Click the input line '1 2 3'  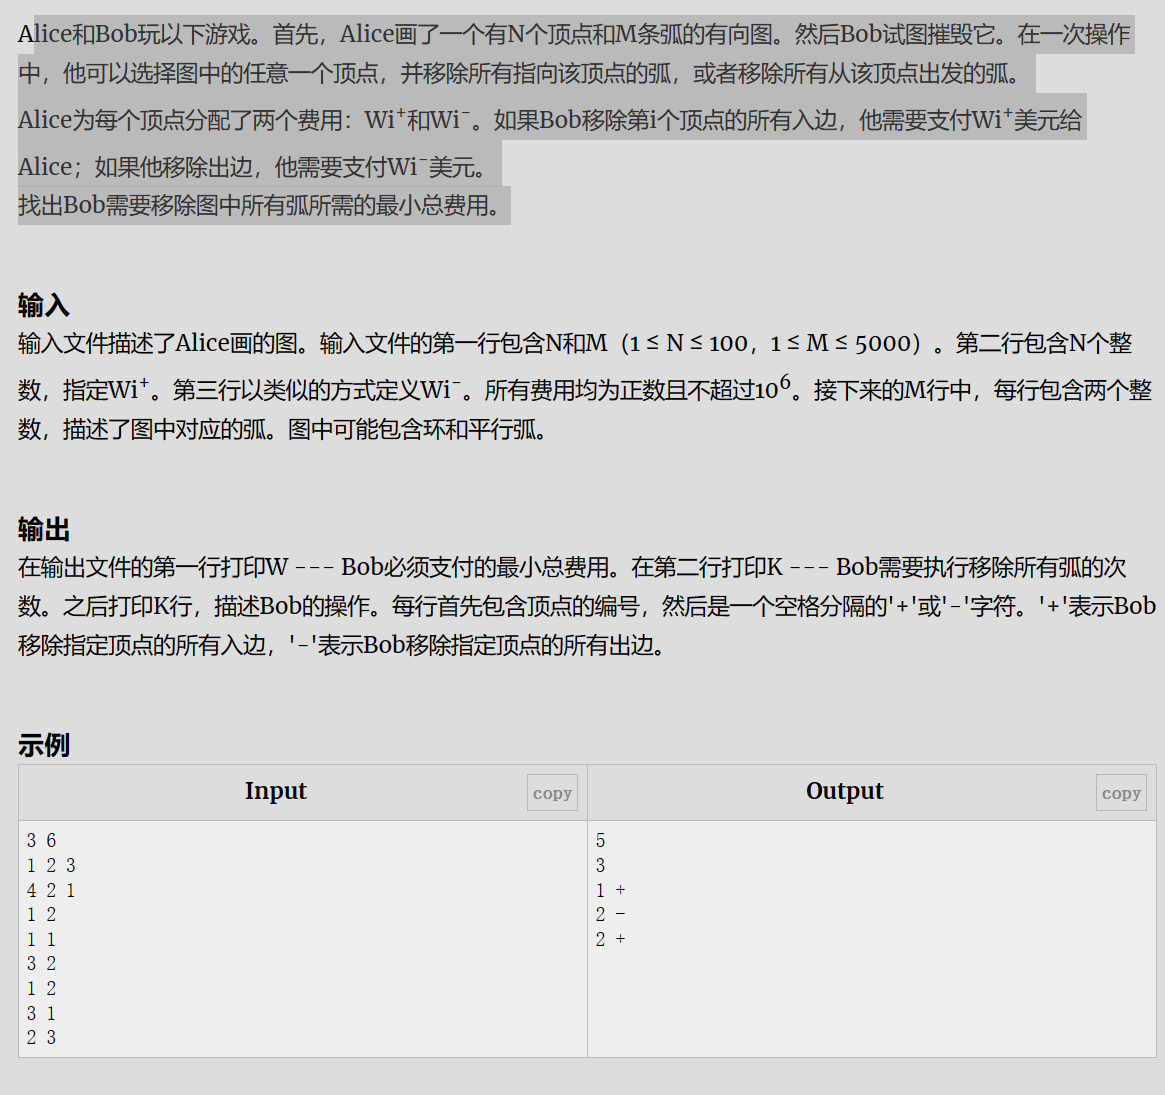pos(51,865)
